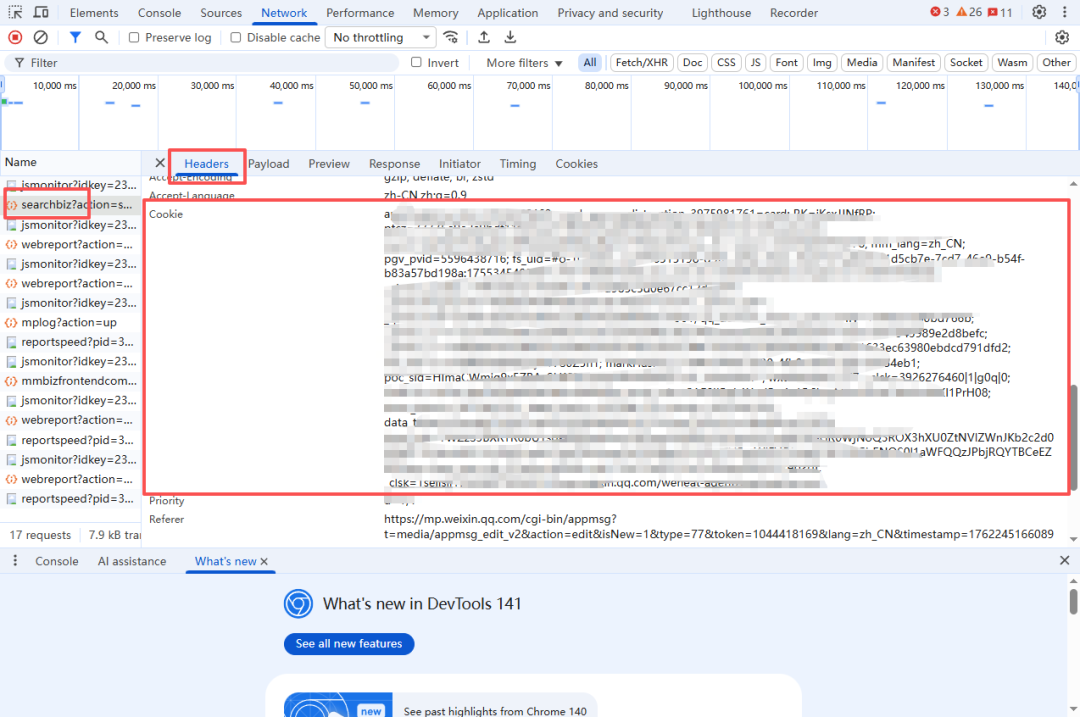
Task: Select the All request type filter
Action: click(590, 62)
